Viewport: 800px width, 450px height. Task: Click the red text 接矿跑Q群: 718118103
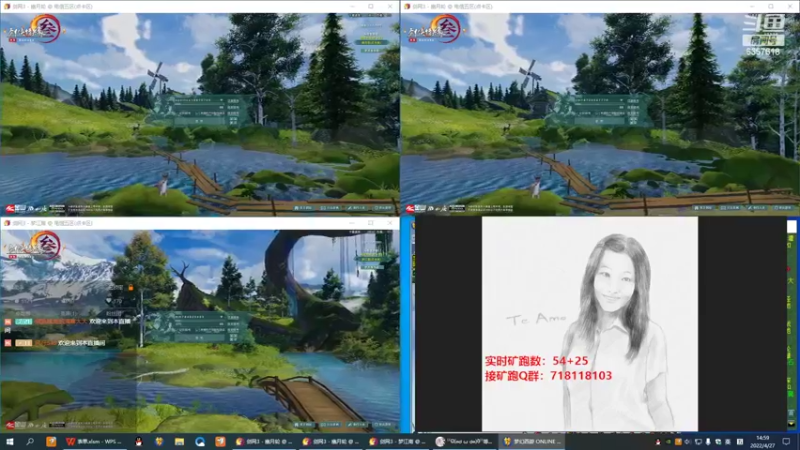[x=548, y=376]
